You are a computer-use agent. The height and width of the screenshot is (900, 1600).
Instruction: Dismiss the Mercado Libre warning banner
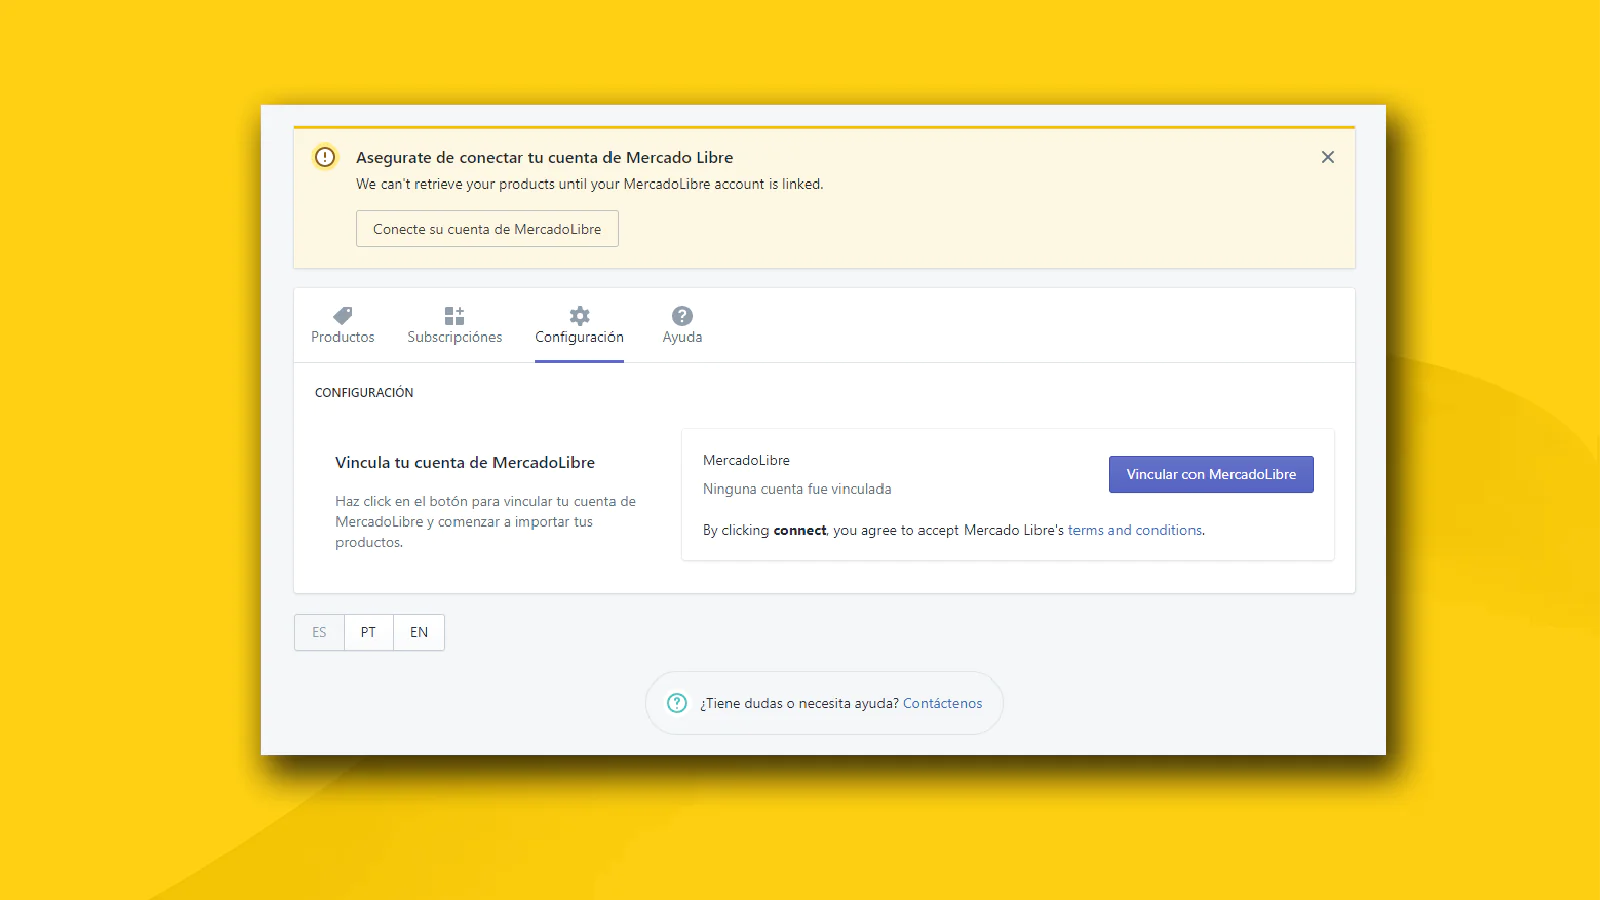click(x=1328, y=157)
